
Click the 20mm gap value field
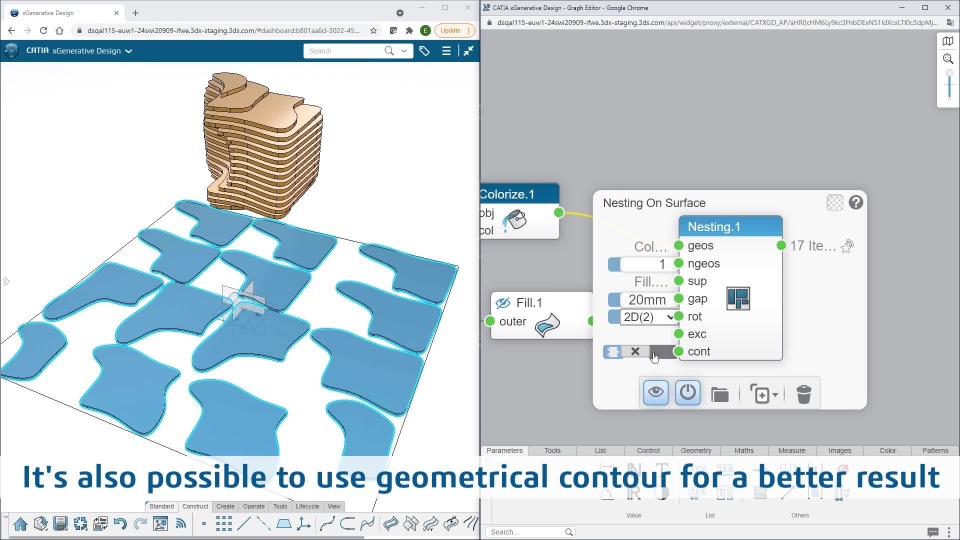(x=648, y=299)
